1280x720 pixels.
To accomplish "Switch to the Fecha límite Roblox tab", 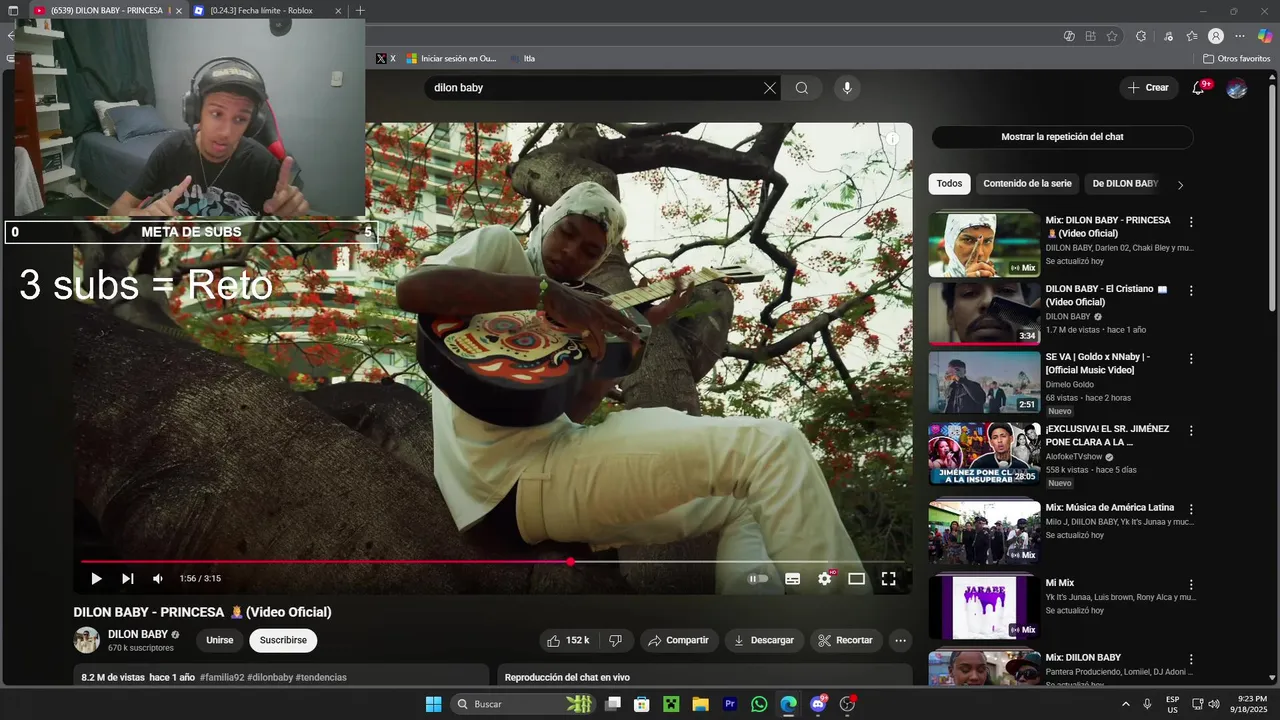I will [262, 11].
